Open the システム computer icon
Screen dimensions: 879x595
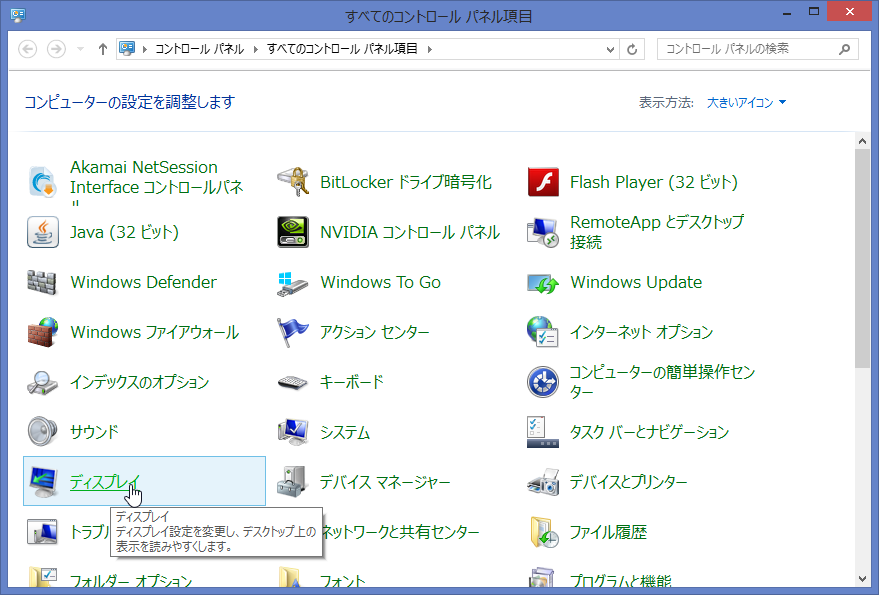click(x=293, y=432)
